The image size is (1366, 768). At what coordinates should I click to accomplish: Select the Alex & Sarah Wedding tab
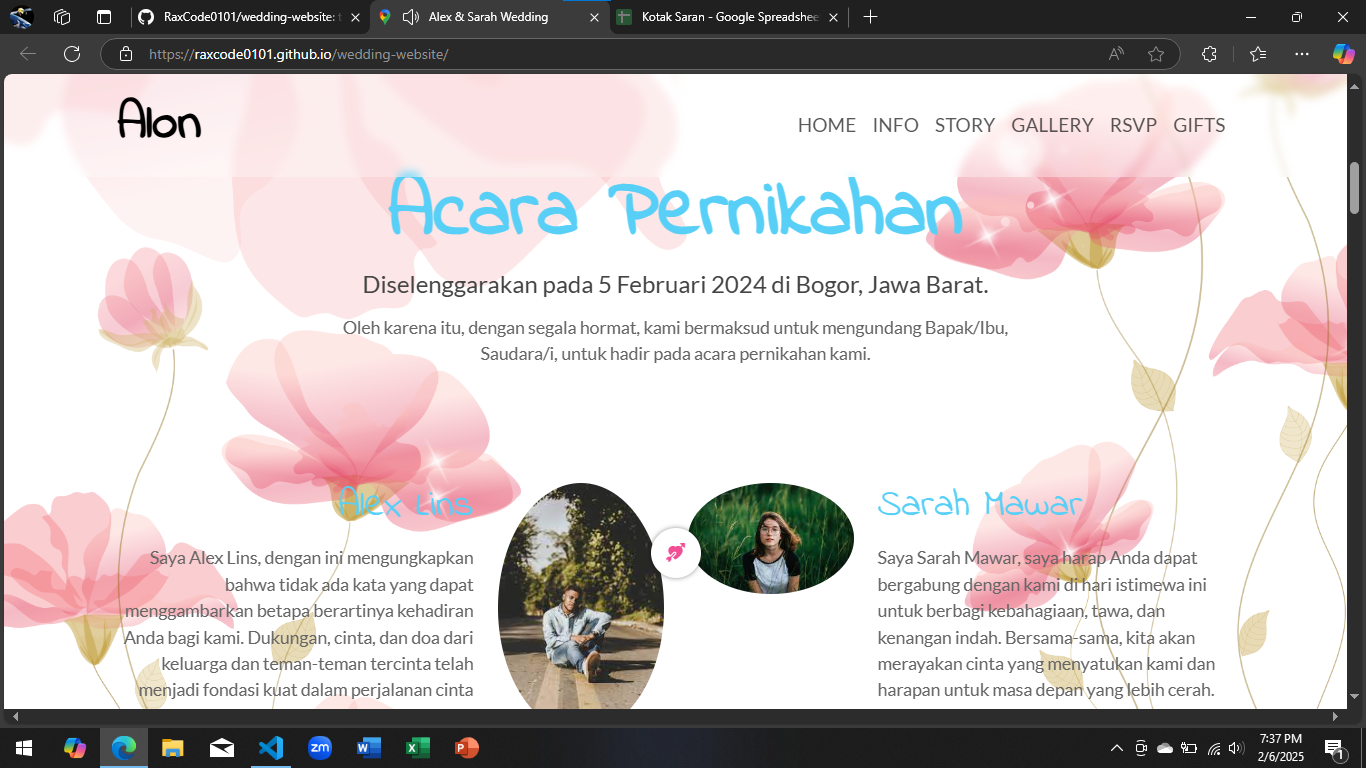click(x=489, y=17)
